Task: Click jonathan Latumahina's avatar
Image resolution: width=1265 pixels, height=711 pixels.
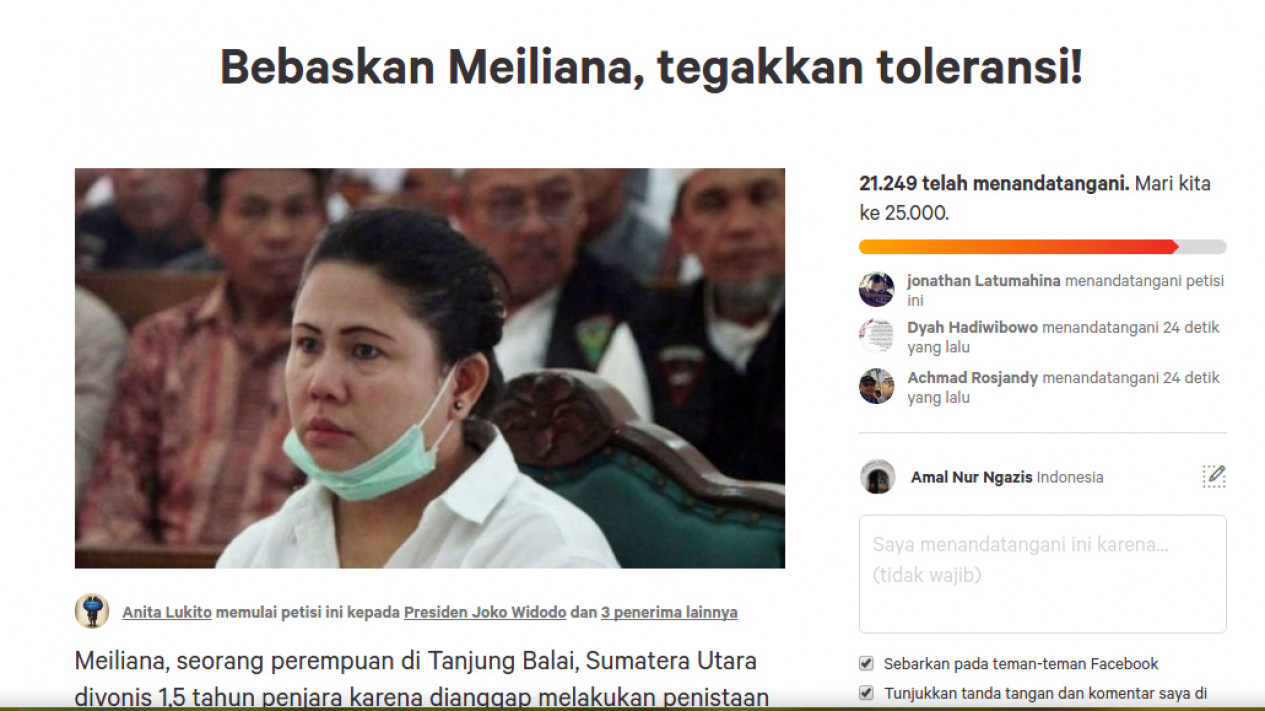Action: pyautogui.click(x=877, y=290)
